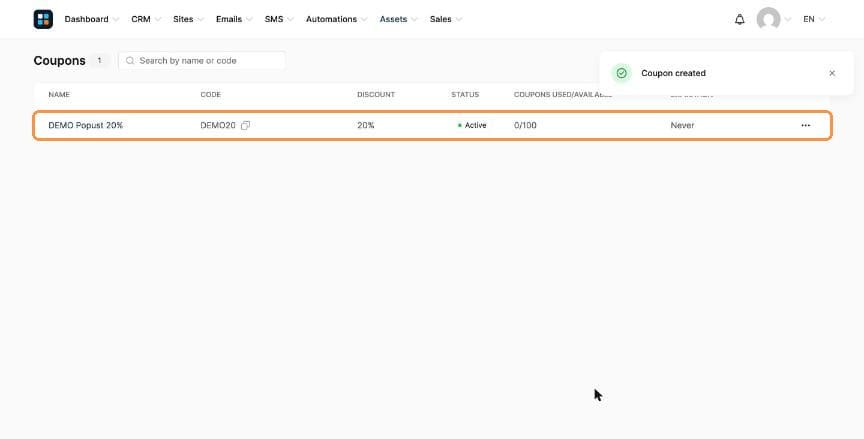Click the 20% discount cell
The height and width of the screenshot is (439, 864).
(365, 126)
